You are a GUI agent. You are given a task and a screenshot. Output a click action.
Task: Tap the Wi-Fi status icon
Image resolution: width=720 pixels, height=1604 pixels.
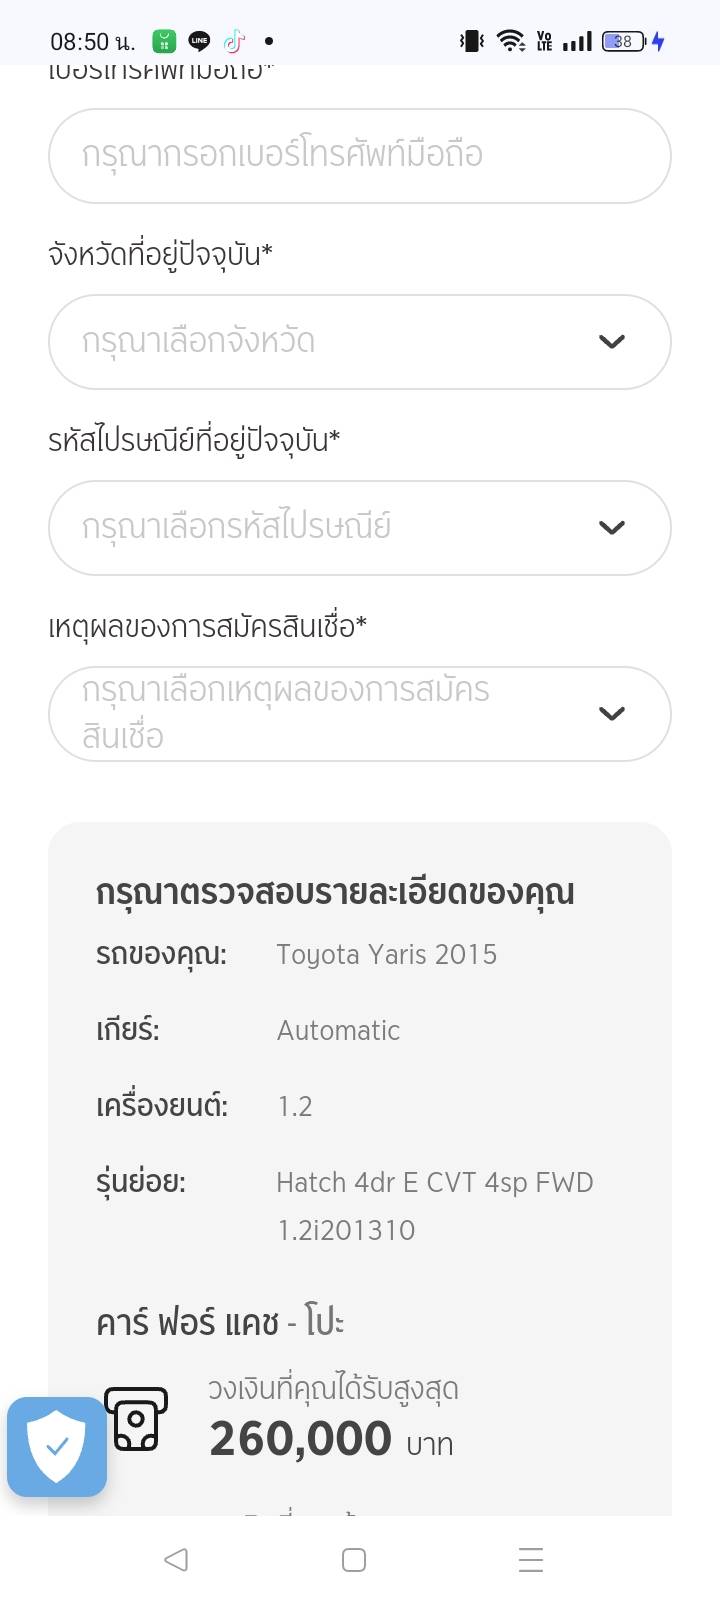coord(511,41)
